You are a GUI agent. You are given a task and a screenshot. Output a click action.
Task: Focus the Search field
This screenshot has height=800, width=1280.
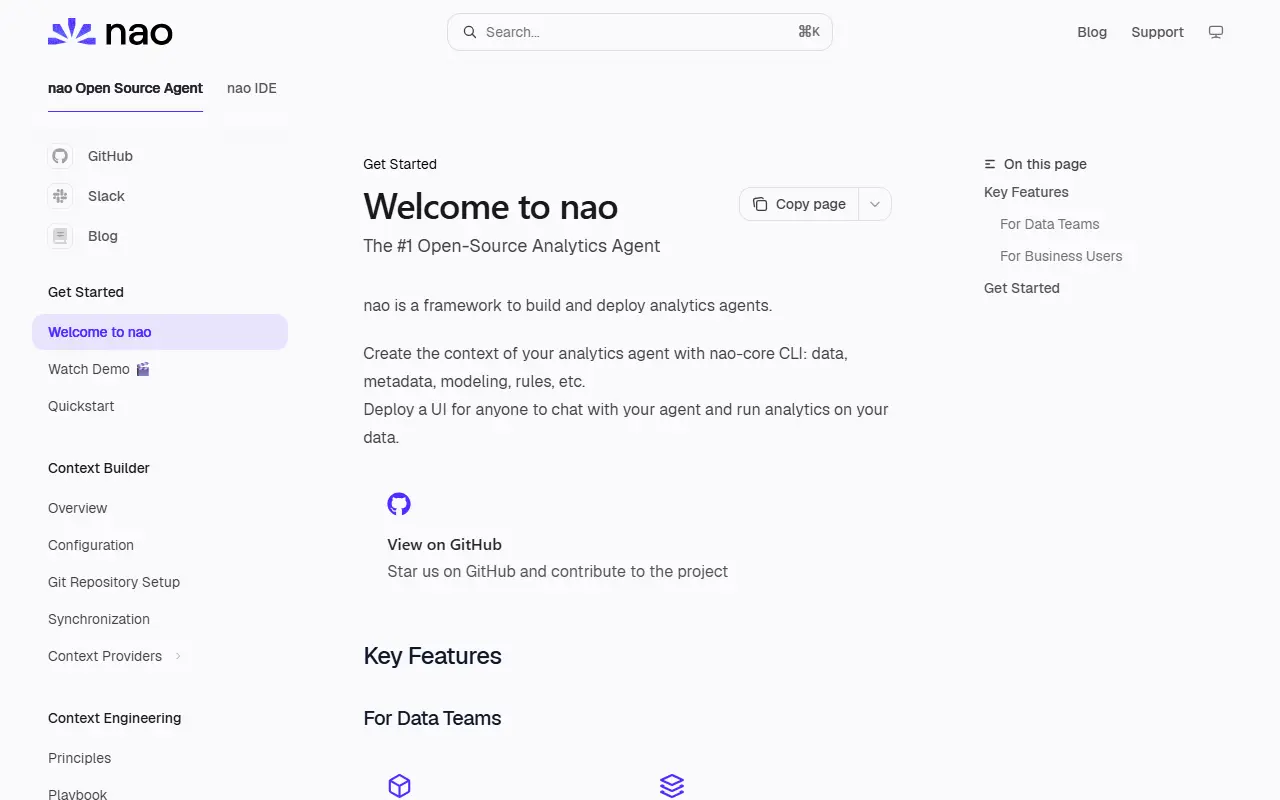tap(640, 32)
